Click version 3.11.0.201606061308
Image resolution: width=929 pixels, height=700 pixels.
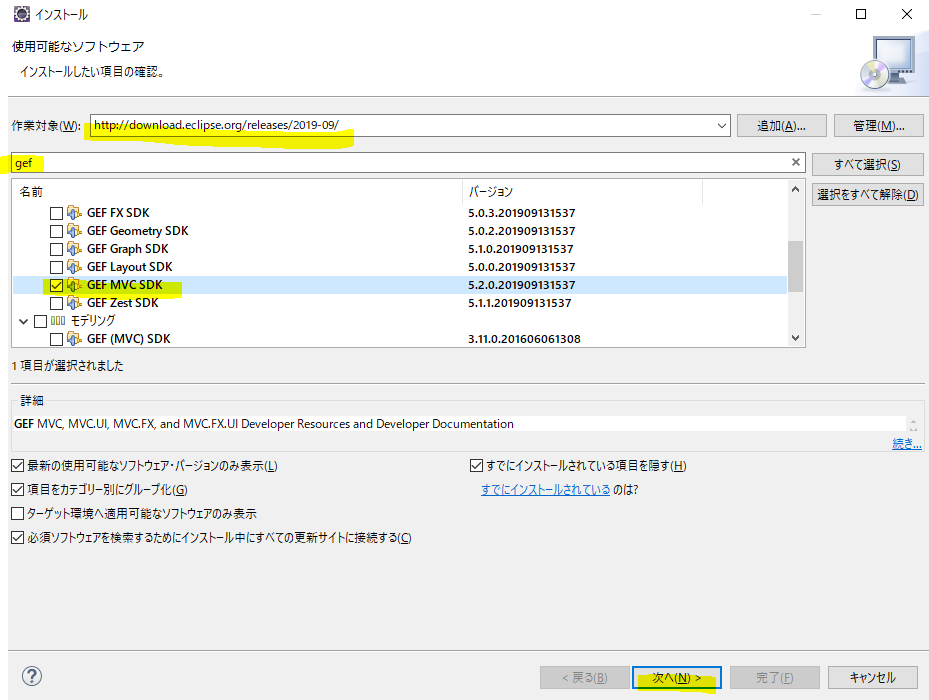tap(524, 339)
